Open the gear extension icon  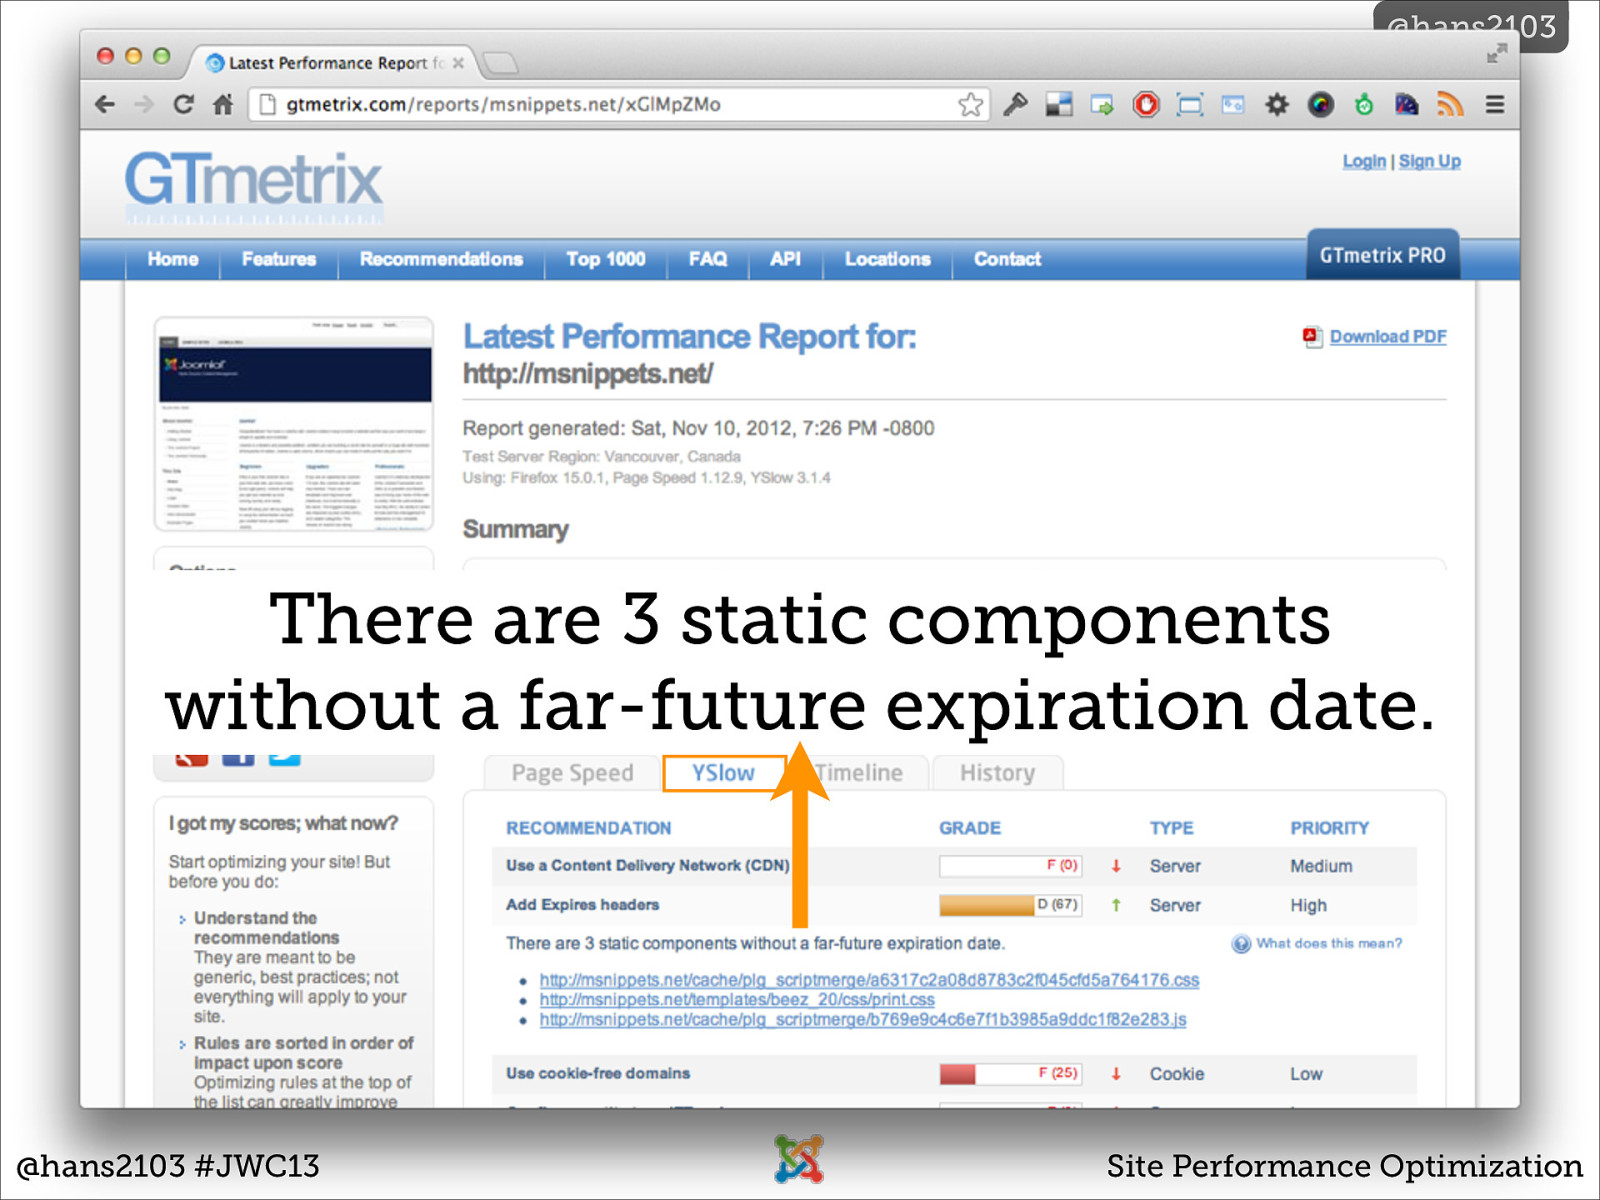click(x=1277, y=104)
